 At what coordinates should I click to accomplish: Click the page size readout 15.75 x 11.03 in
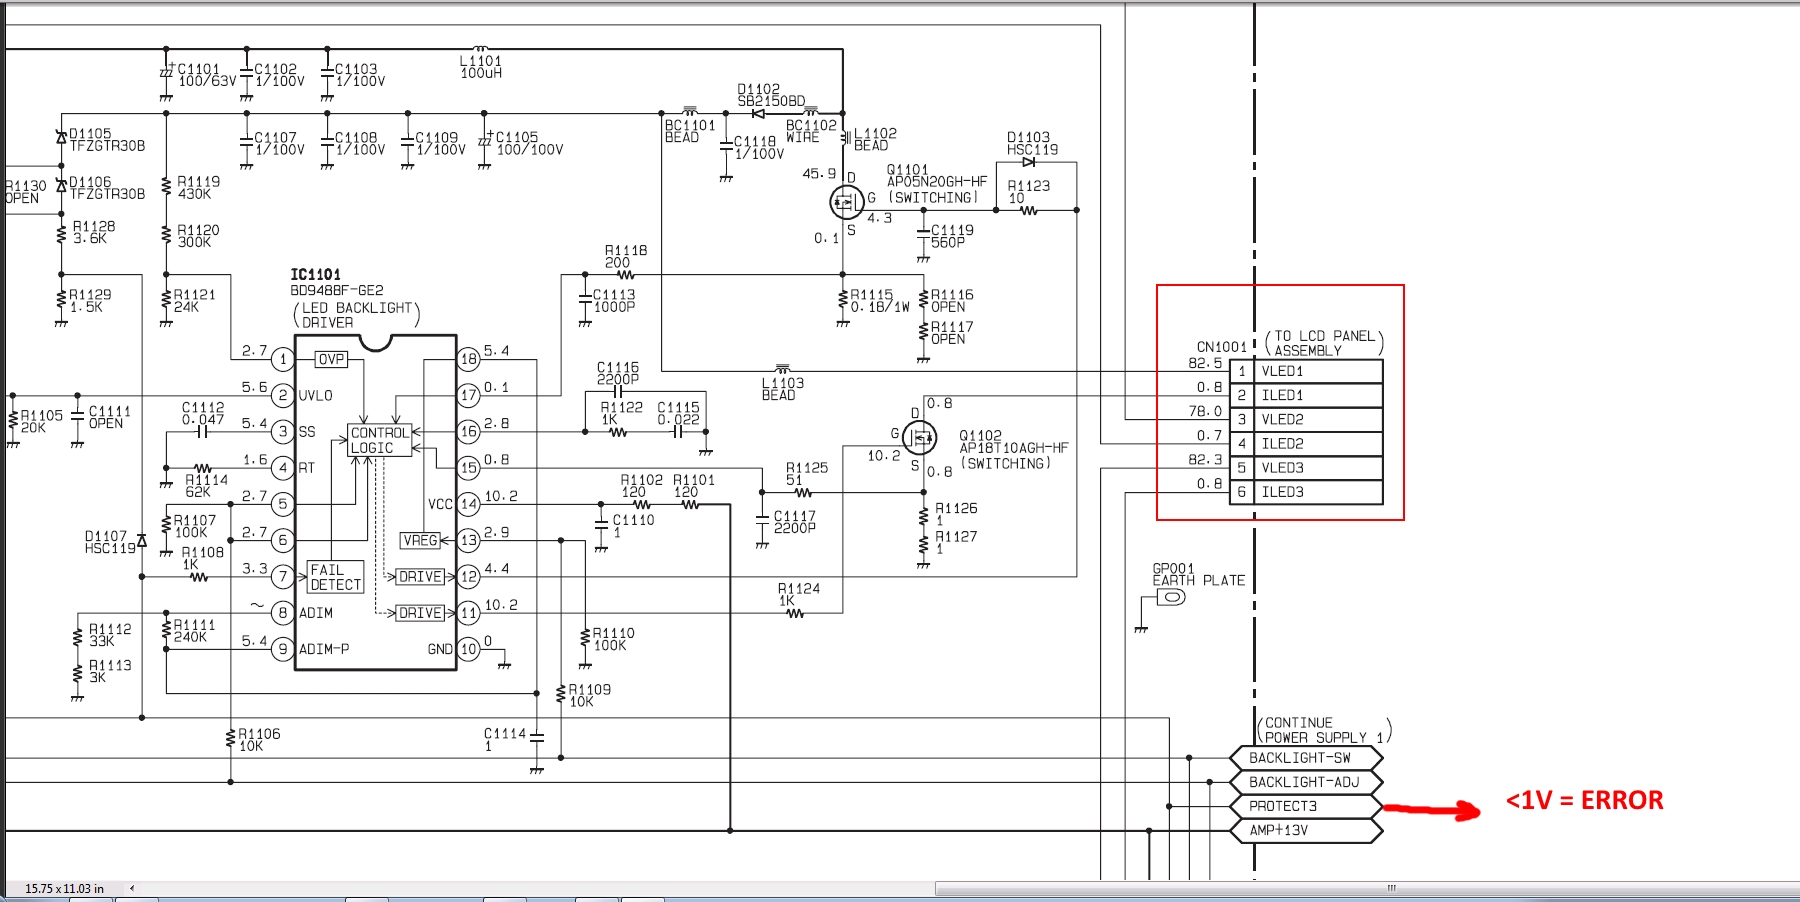(64, 888)
